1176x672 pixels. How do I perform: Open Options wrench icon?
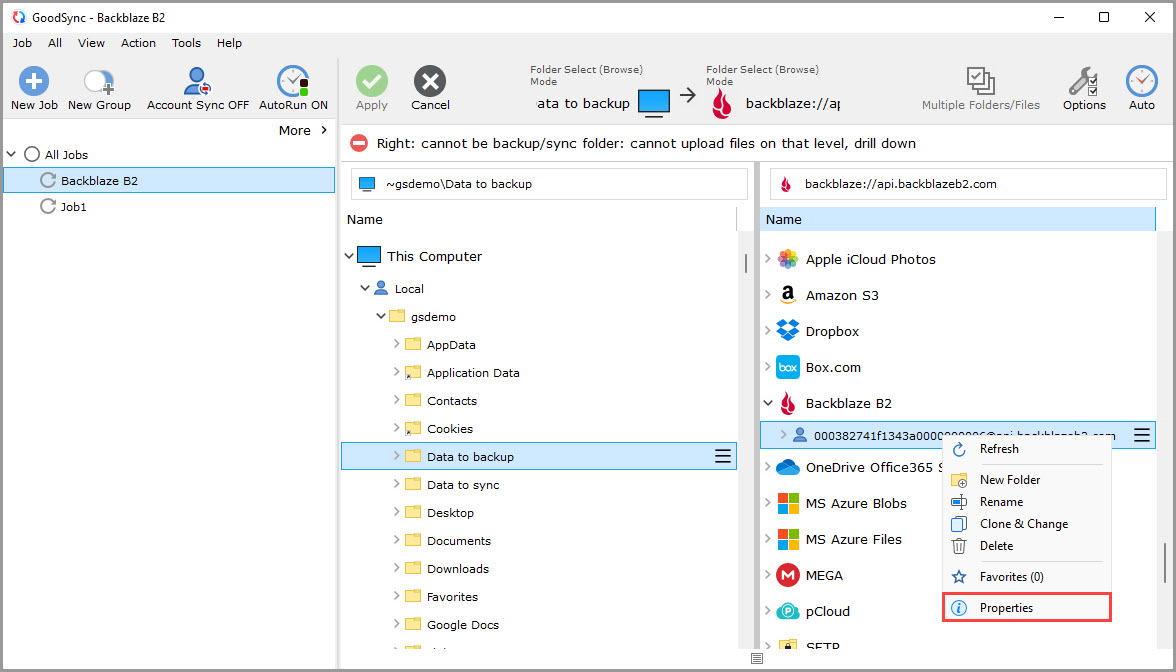click(1083, 81)
